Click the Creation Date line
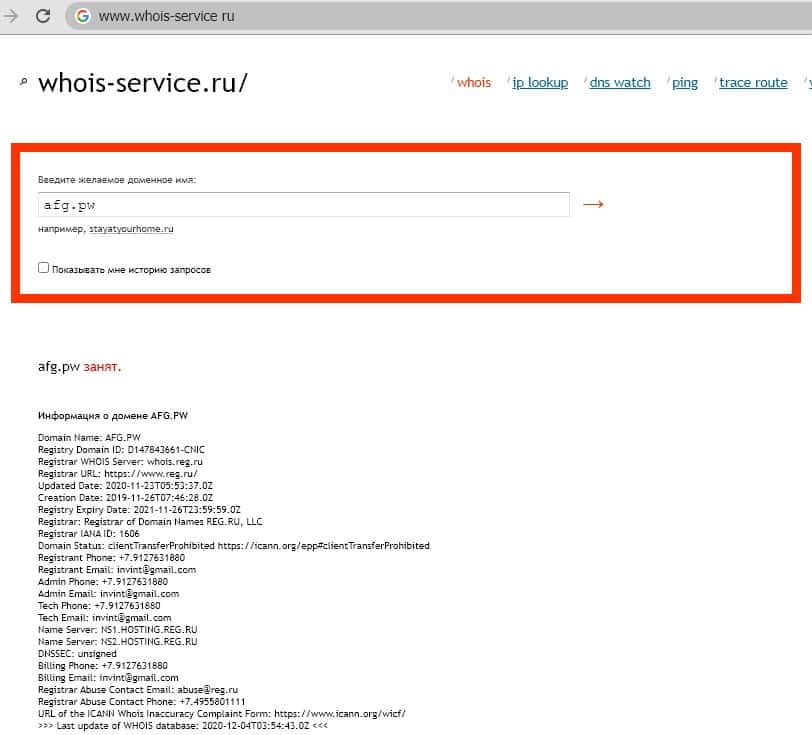This screenshot has width=812, height=735. (125, 498)
